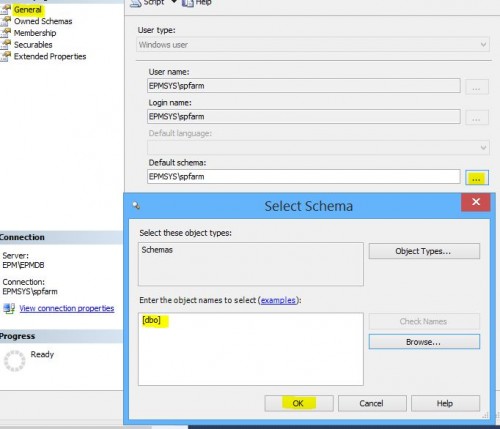Click the Login name field

[304, 116]
